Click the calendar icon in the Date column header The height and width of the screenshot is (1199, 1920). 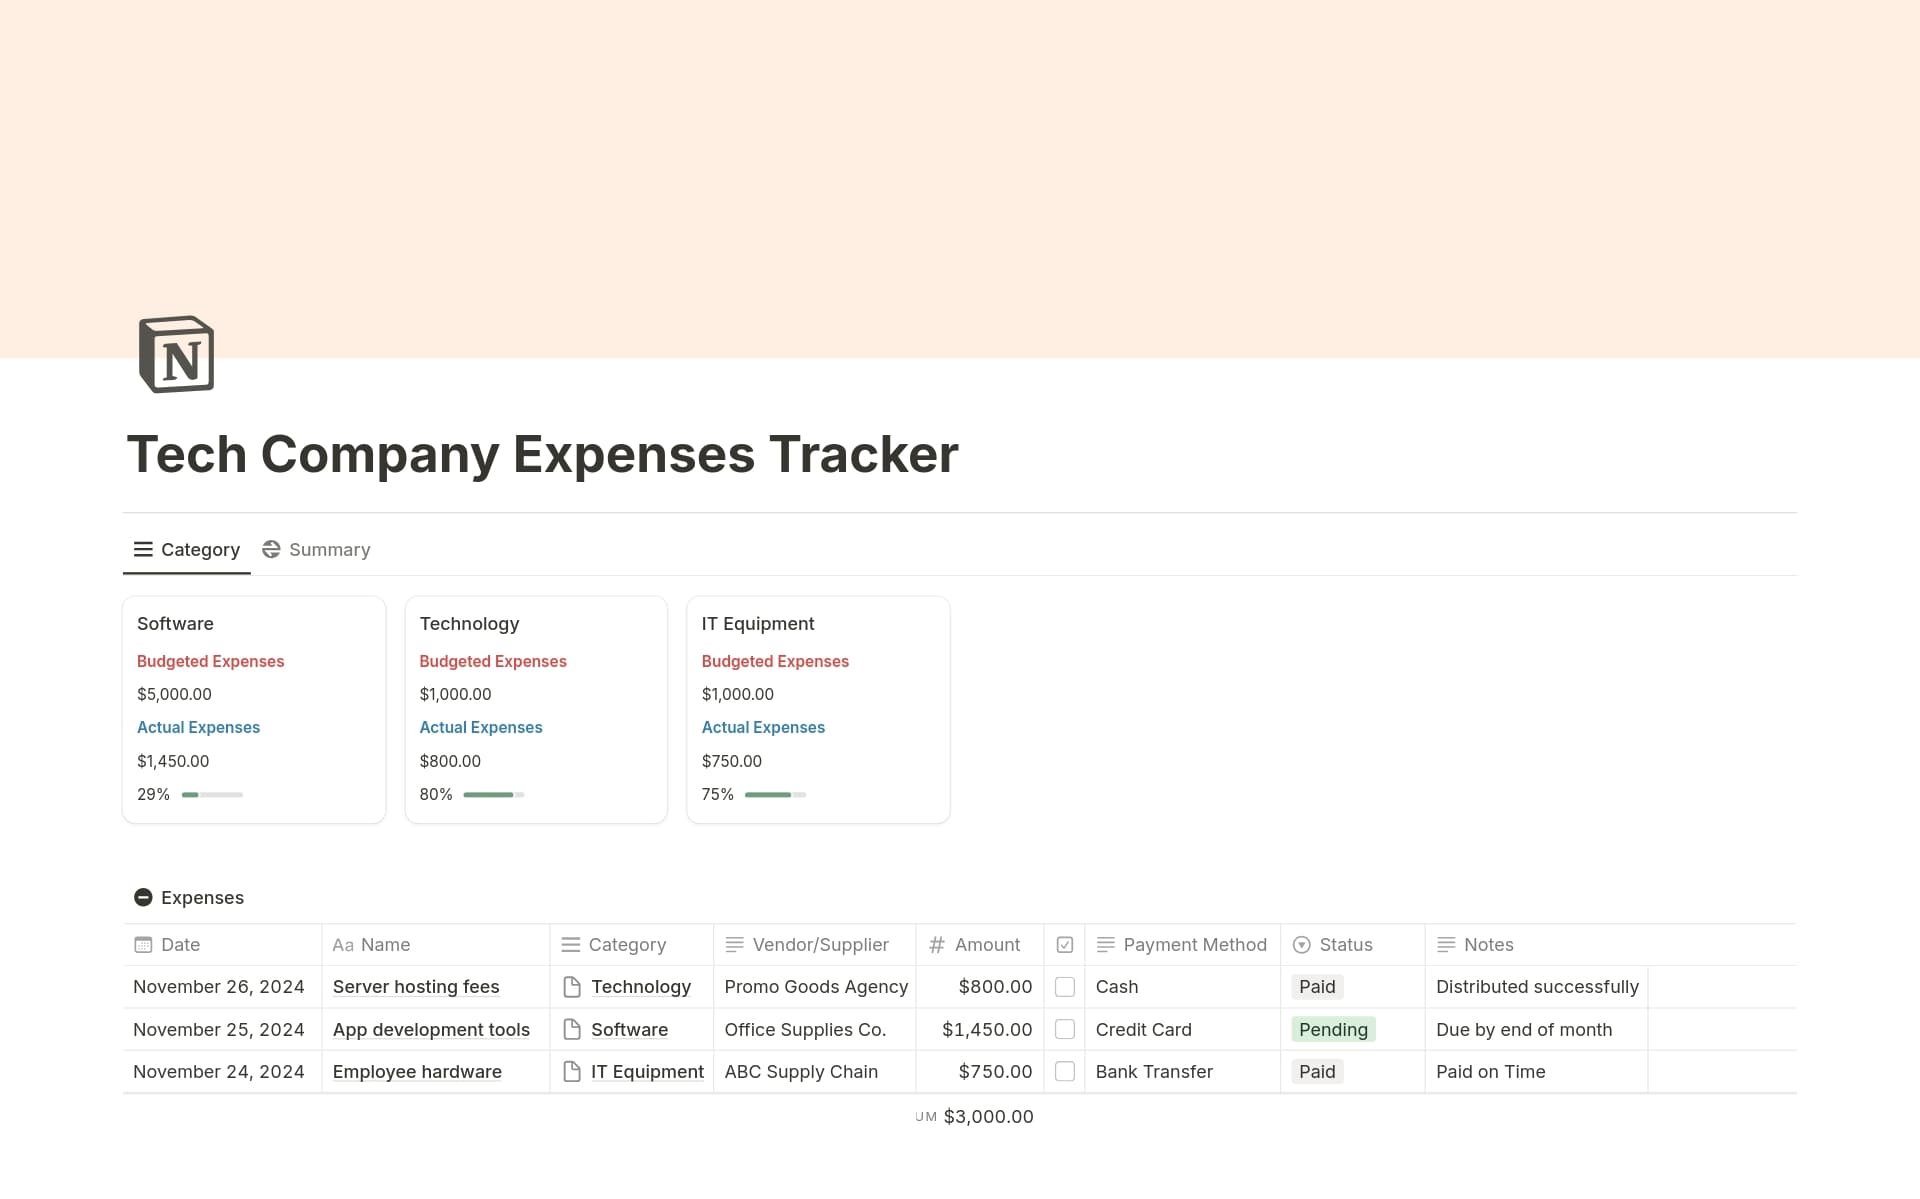click(143, 944)
